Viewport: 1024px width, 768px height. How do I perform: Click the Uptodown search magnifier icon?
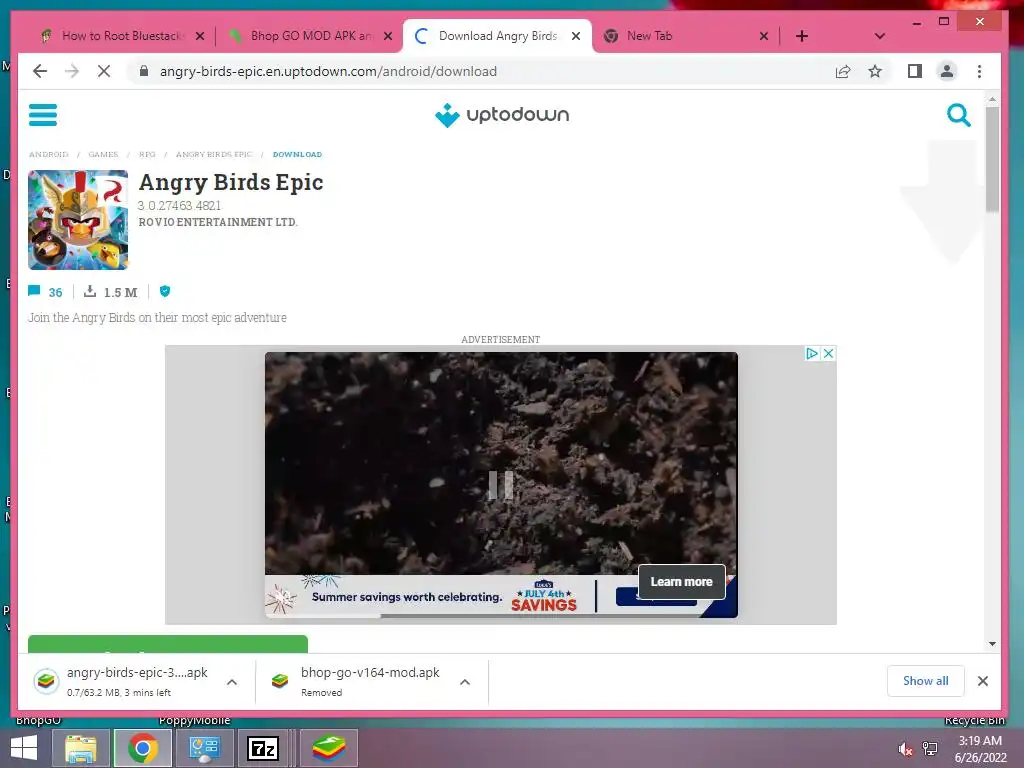coord(959,116)
